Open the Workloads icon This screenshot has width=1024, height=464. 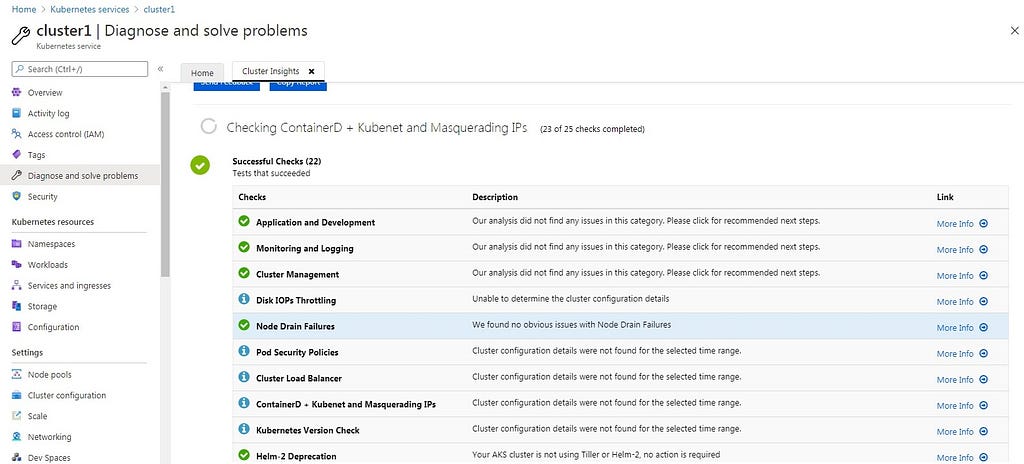(x=17, y=265)
